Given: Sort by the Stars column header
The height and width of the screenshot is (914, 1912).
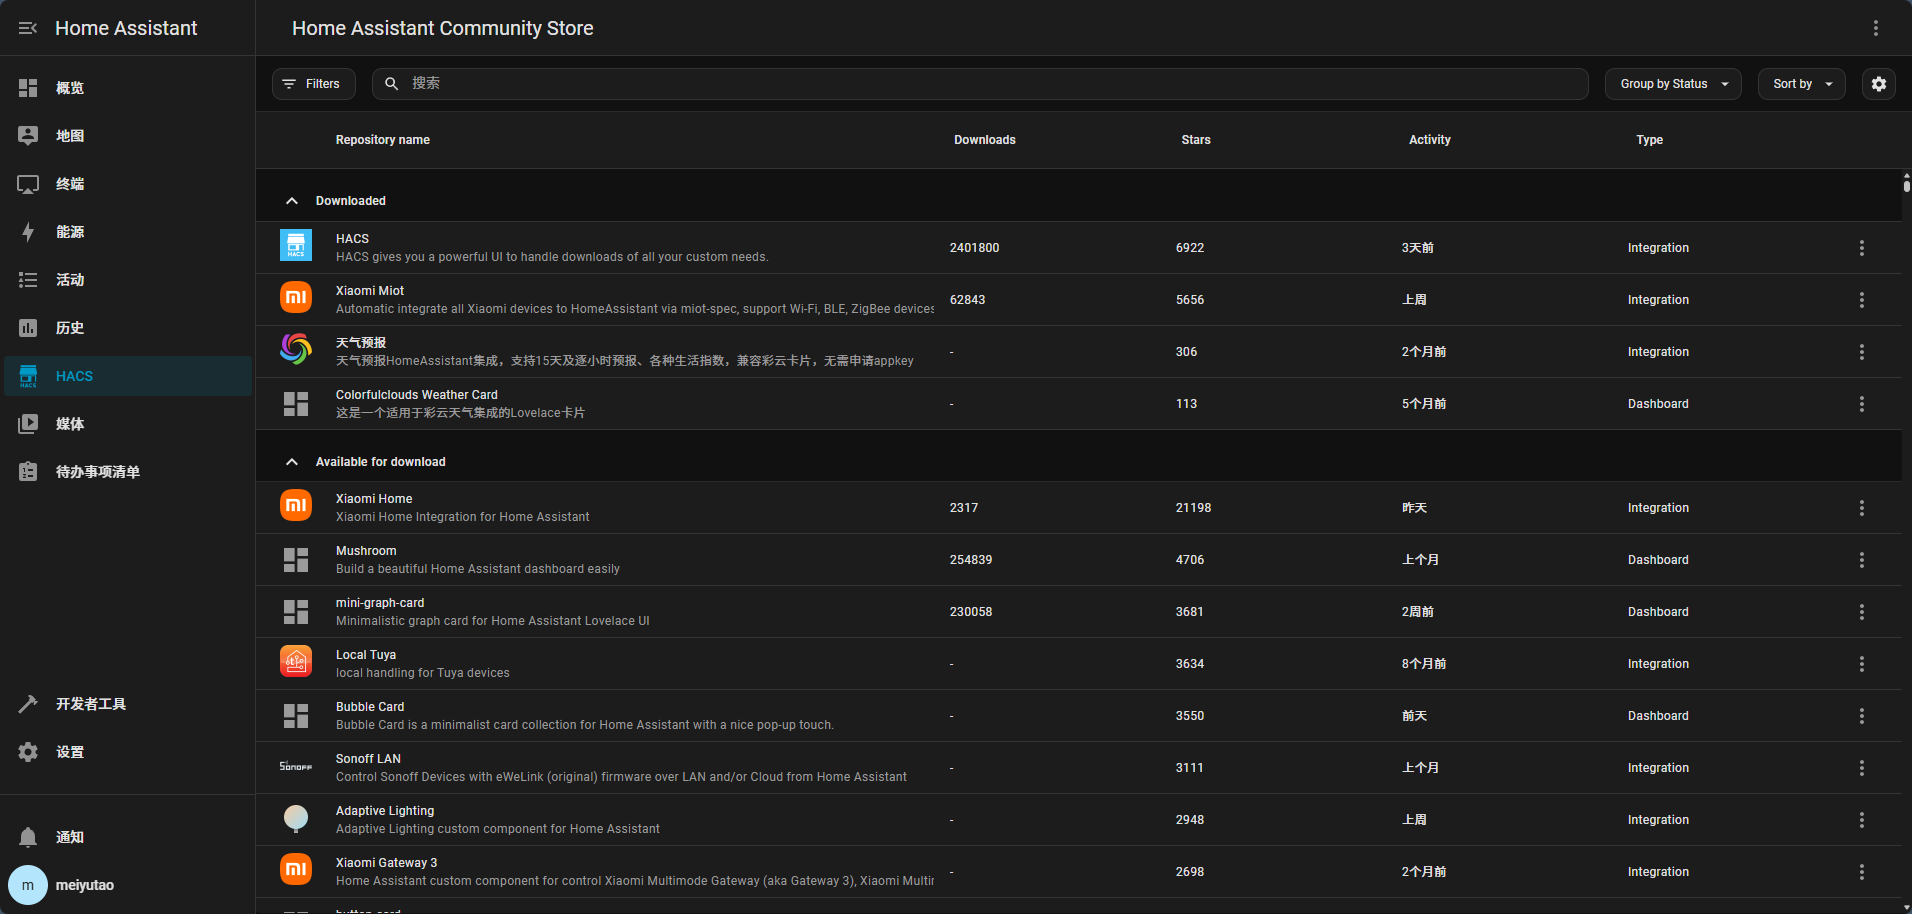Looking at the screenshot, I should [x=1195, y=140].
